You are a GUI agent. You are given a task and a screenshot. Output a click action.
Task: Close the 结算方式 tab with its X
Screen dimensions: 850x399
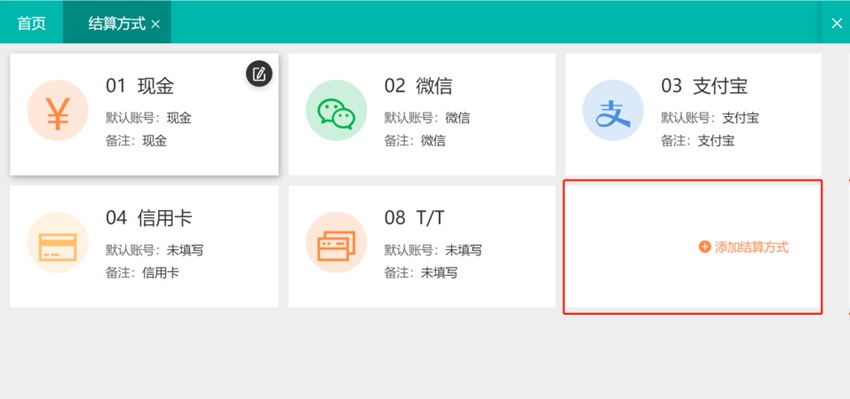[156, 24]
